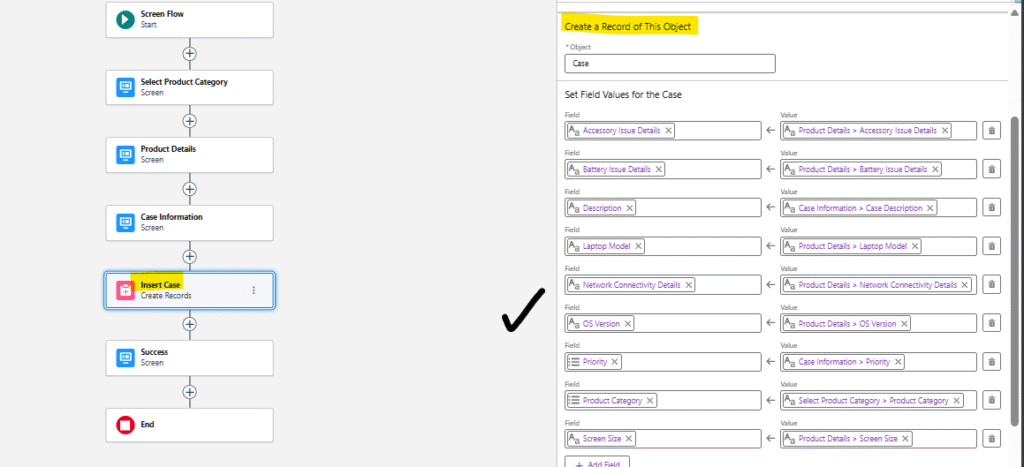Click the Screen Flow Start icon

(x=125, y=19)
